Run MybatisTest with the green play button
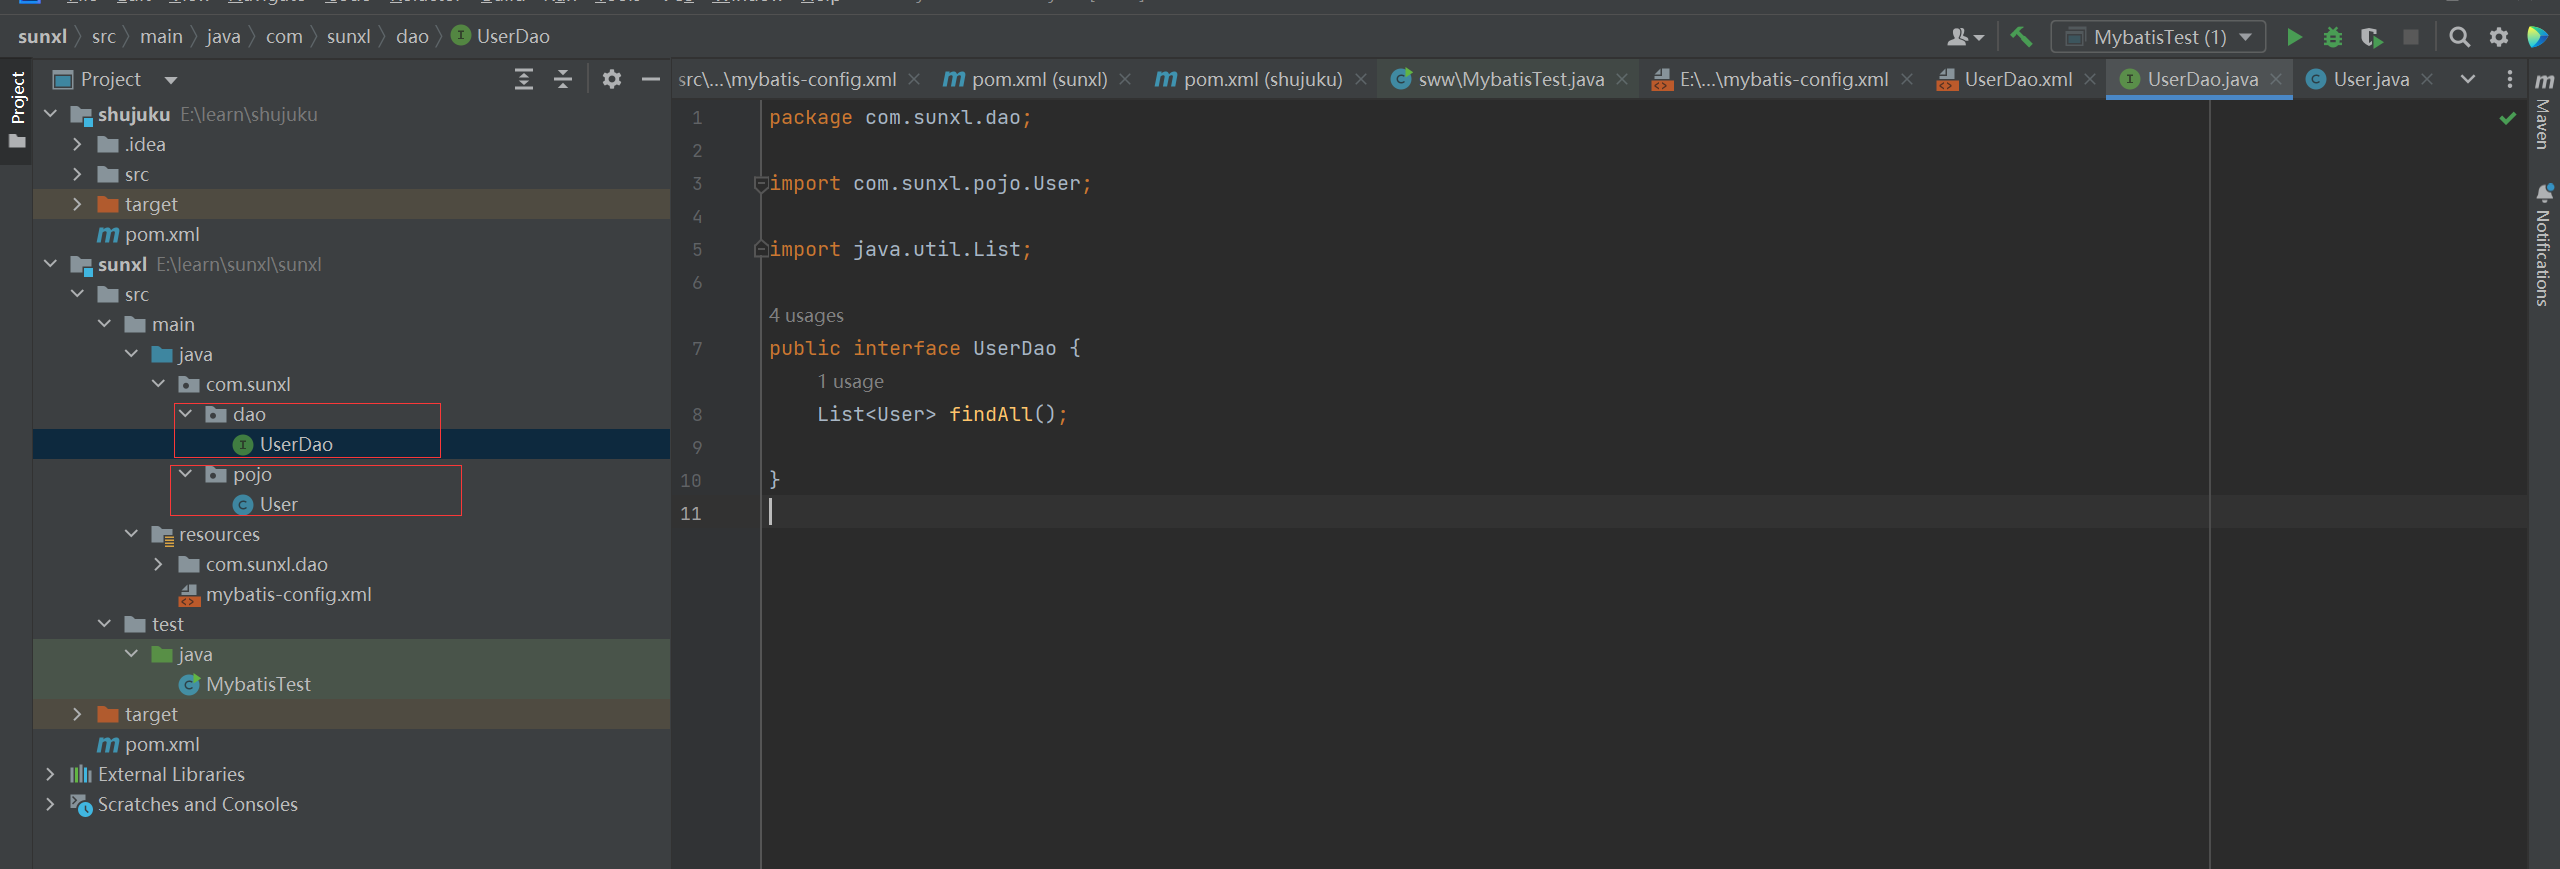The width and height of the screenshot is (2560, 869). pyautogui.click(x=2294, y=37)
